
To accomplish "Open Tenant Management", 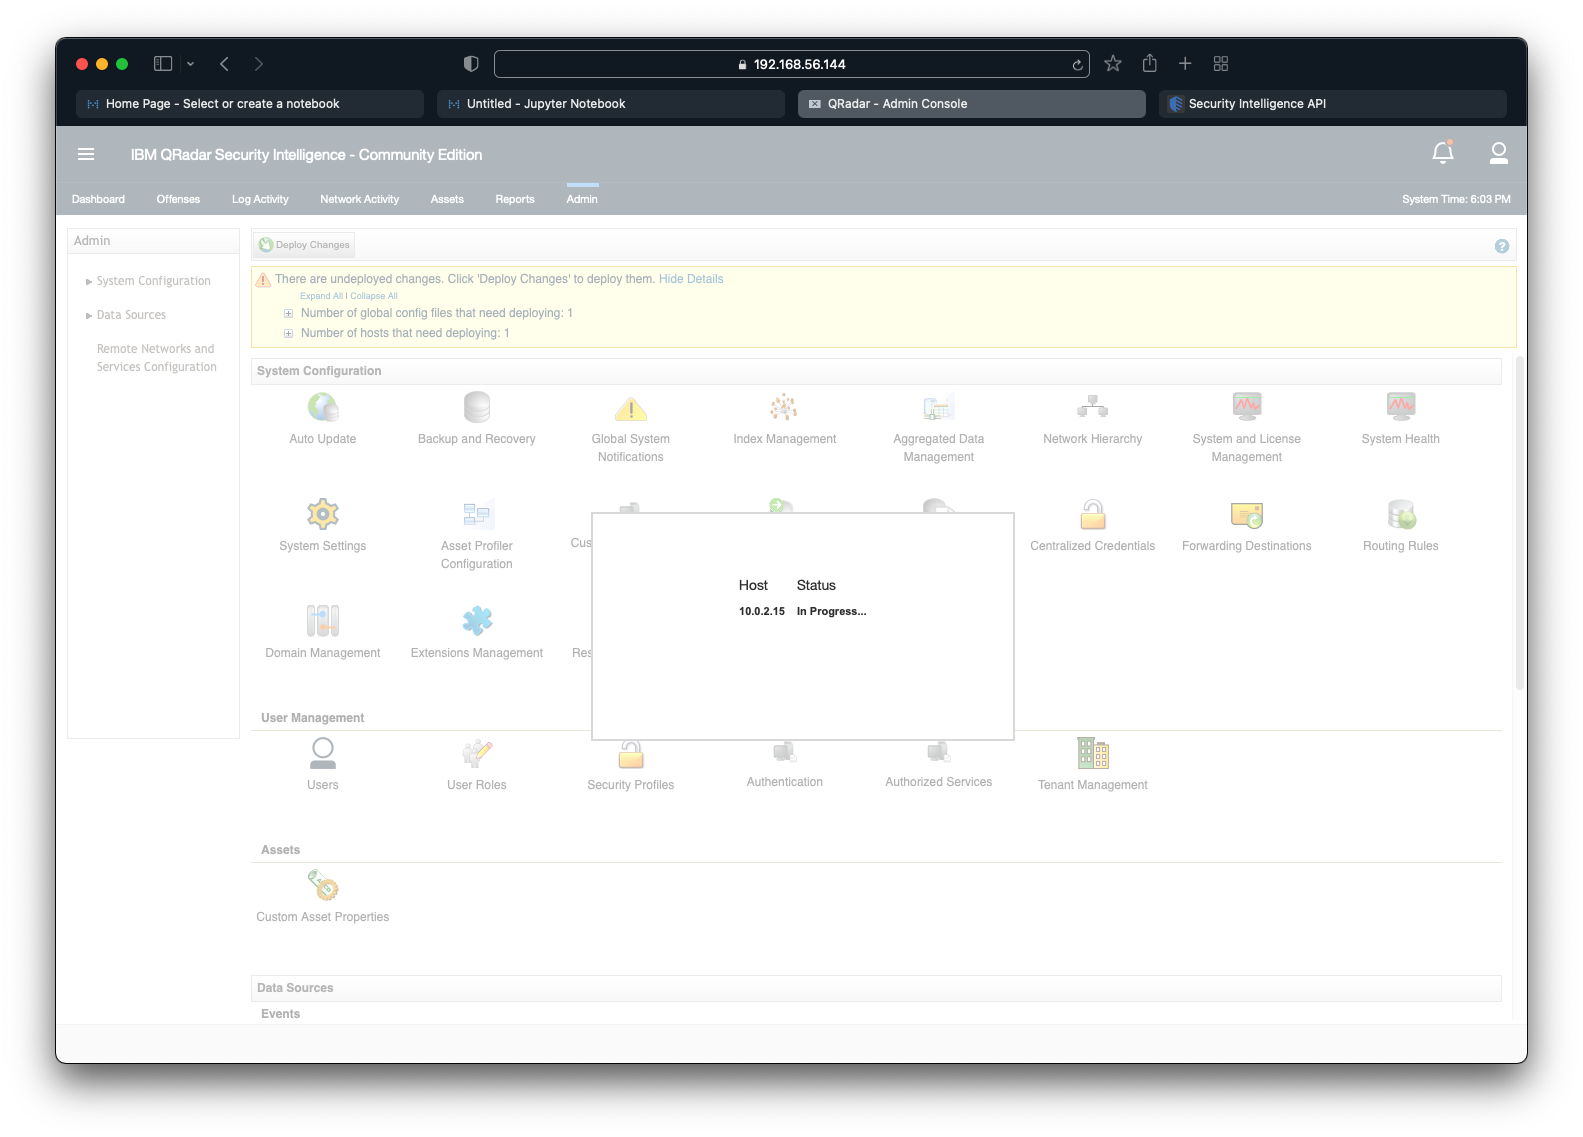I will point(1093,753).
